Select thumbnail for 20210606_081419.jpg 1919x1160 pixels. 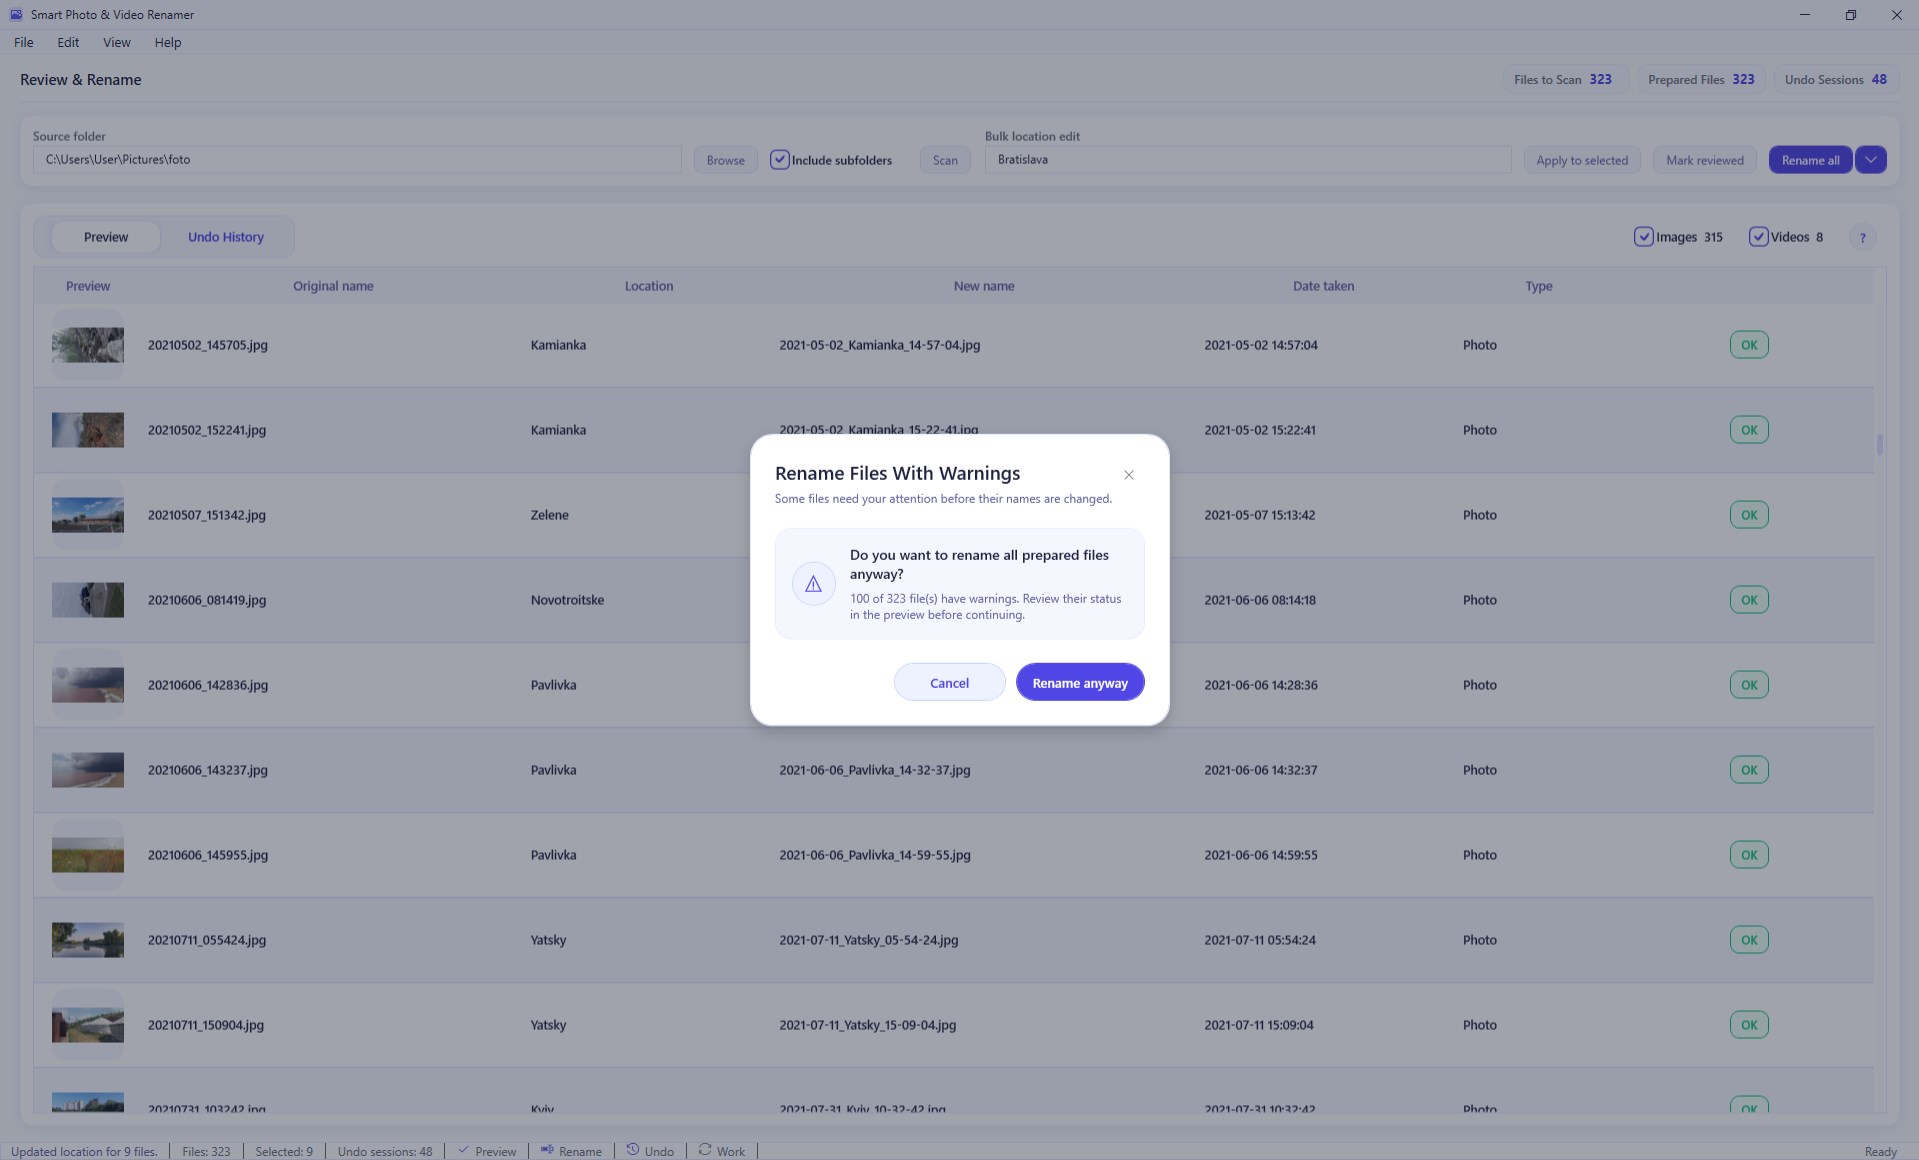click(x=88, y=600)
